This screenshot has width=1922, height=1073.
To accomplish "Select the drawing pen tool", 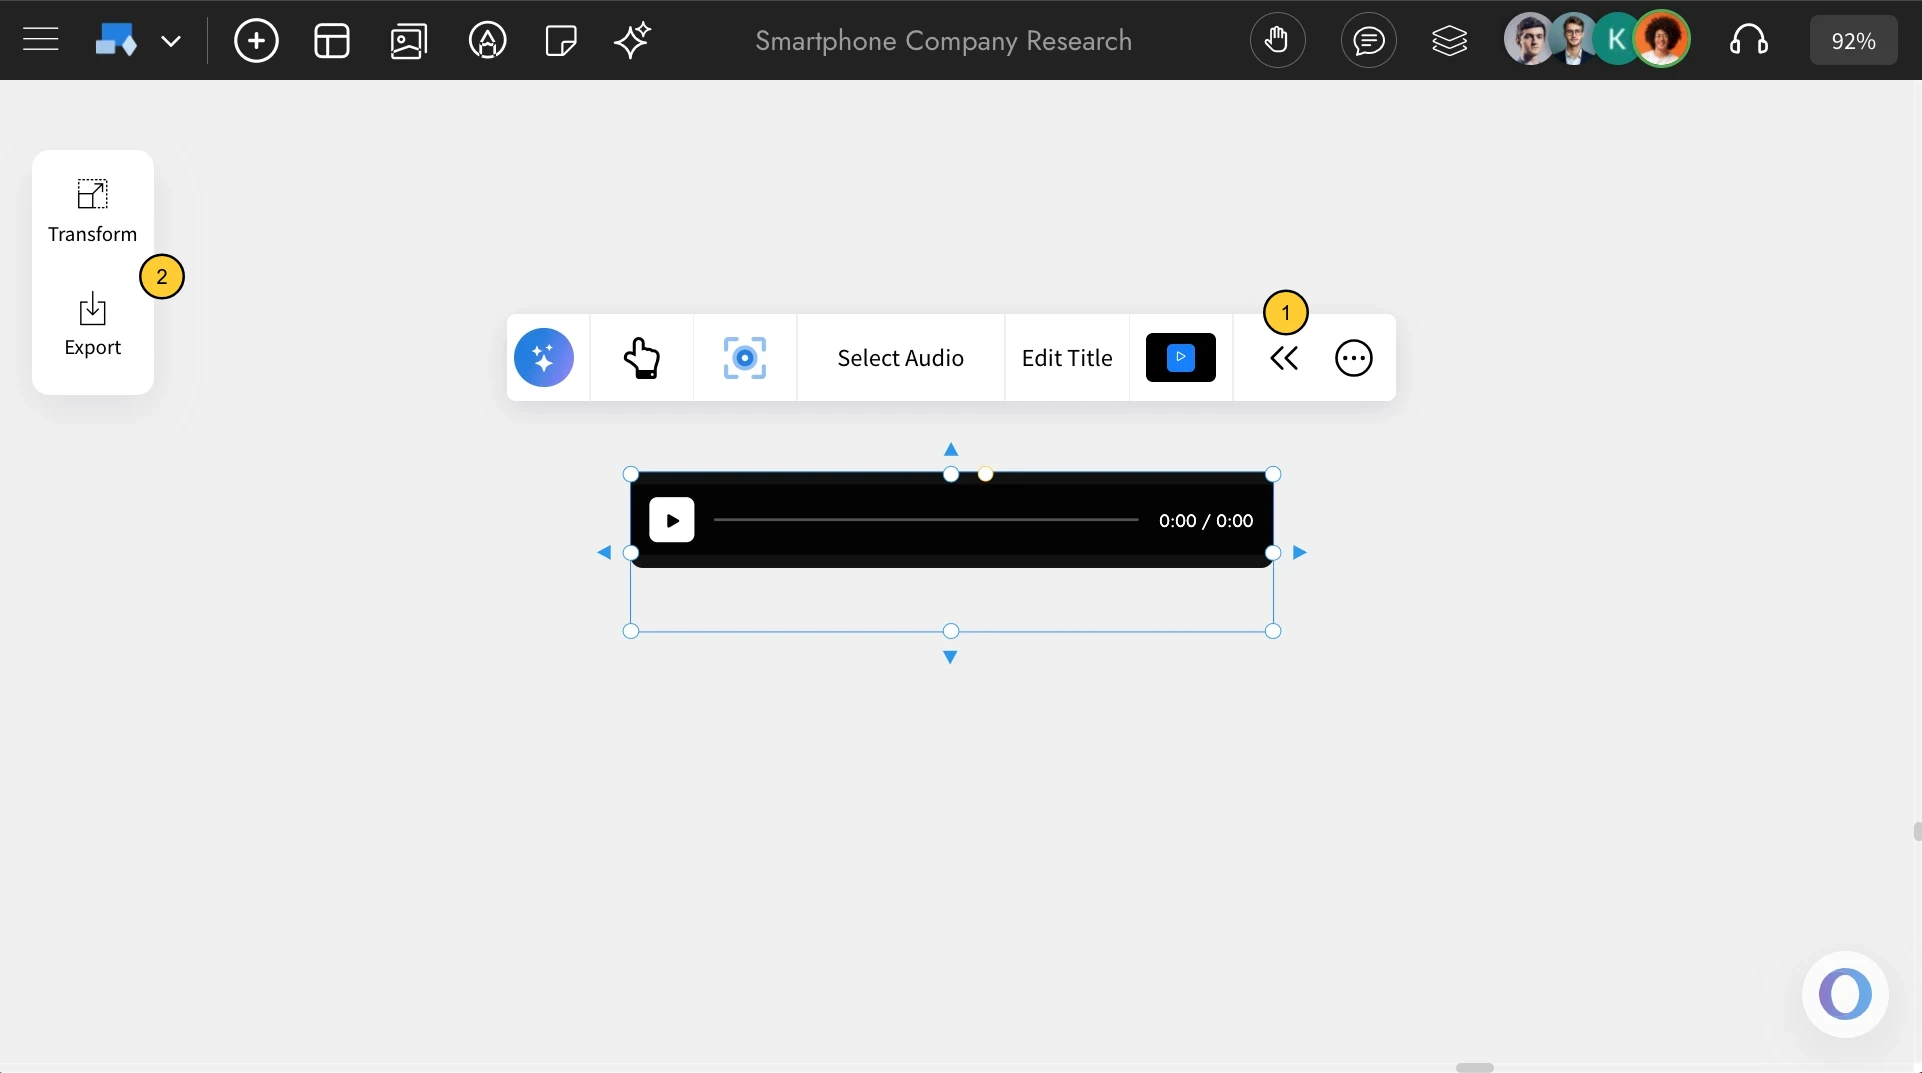I will [487, 40].
